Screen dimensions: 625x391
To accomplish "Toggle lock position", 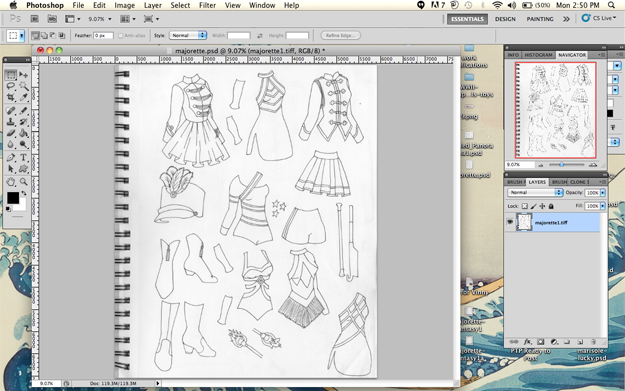I will [542, 206].
